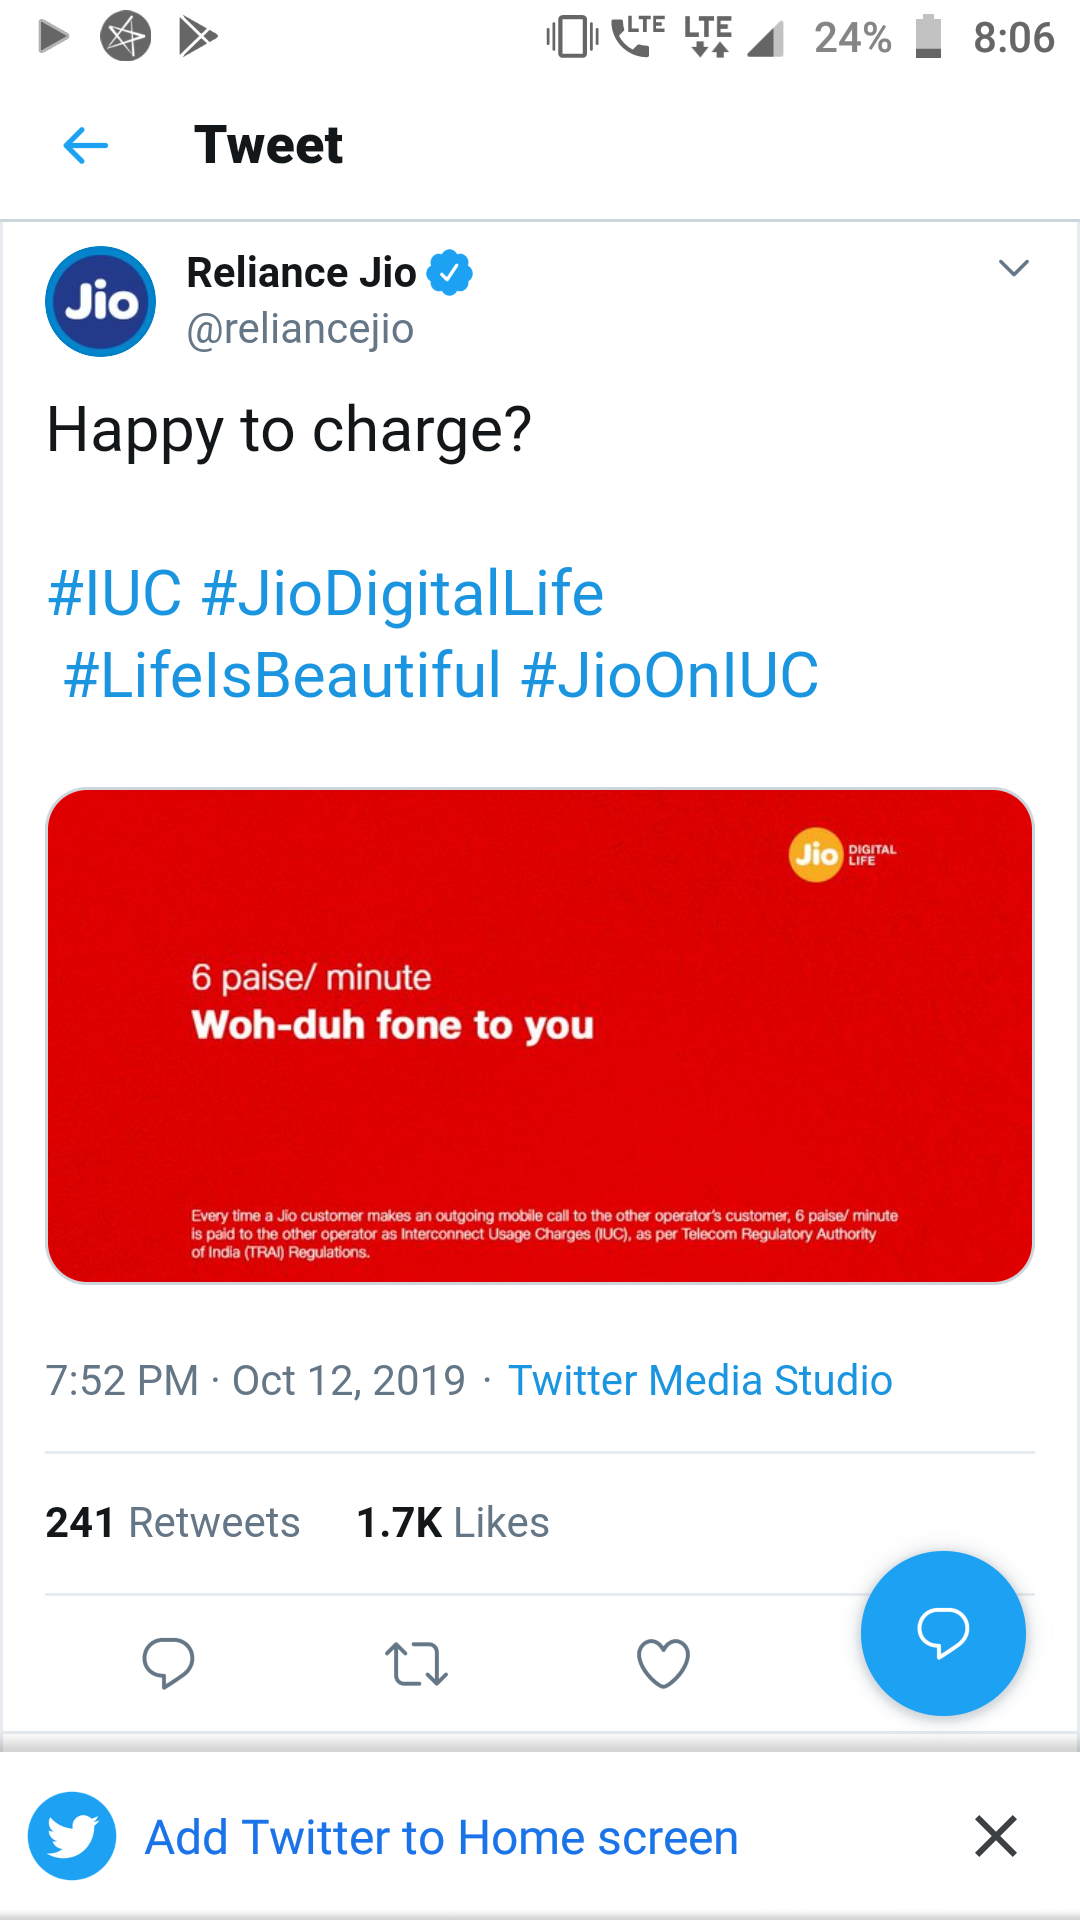Viewport: 1080px width, 1920px height.
Task: Expand tweet options chevron
Action: 1013,268
